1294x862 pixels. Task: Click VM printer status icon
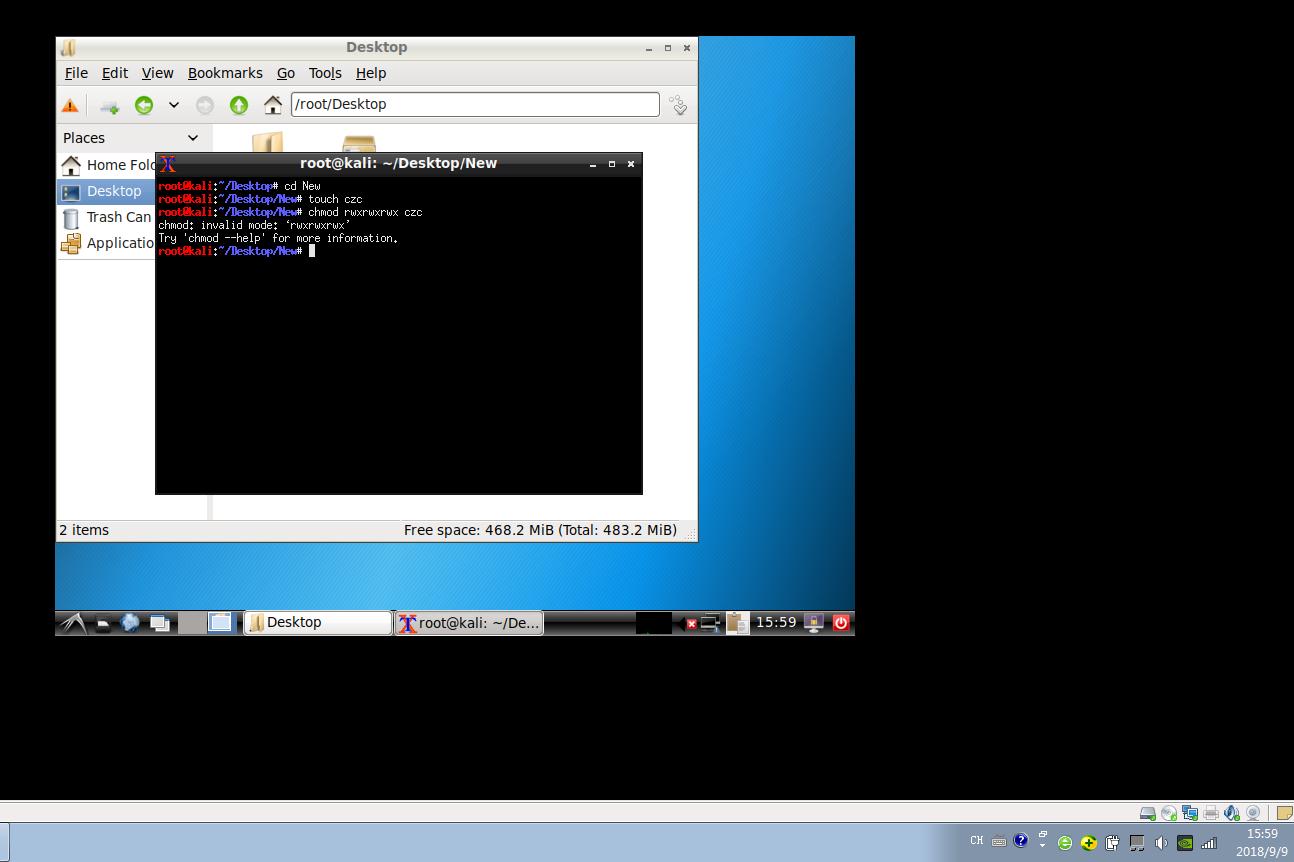(1211, 813)
